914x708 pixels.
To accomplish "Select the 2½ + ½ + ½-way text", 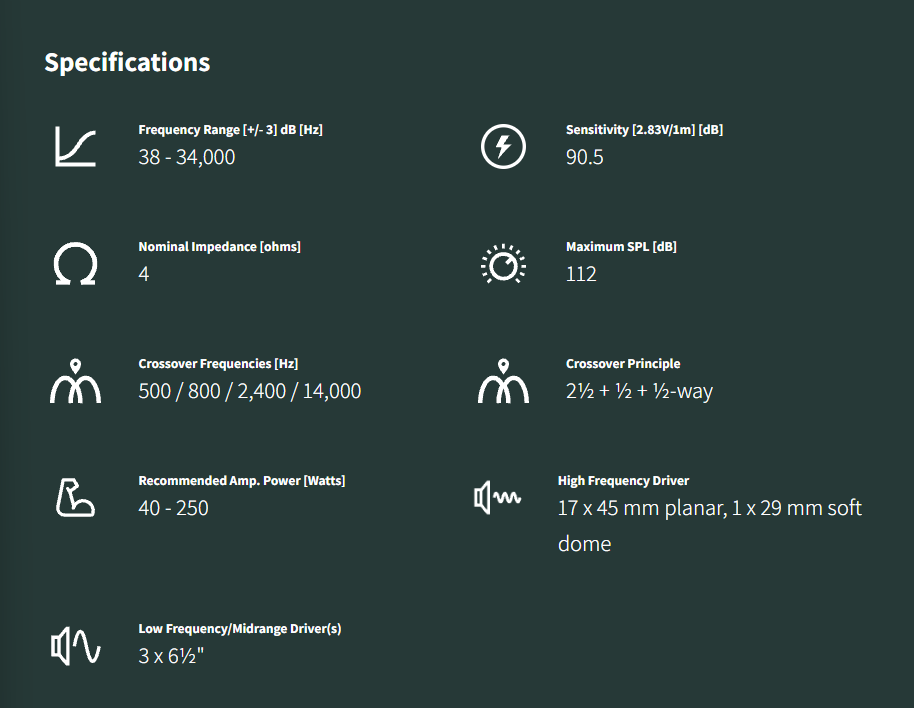I will [x=639, y=391].
